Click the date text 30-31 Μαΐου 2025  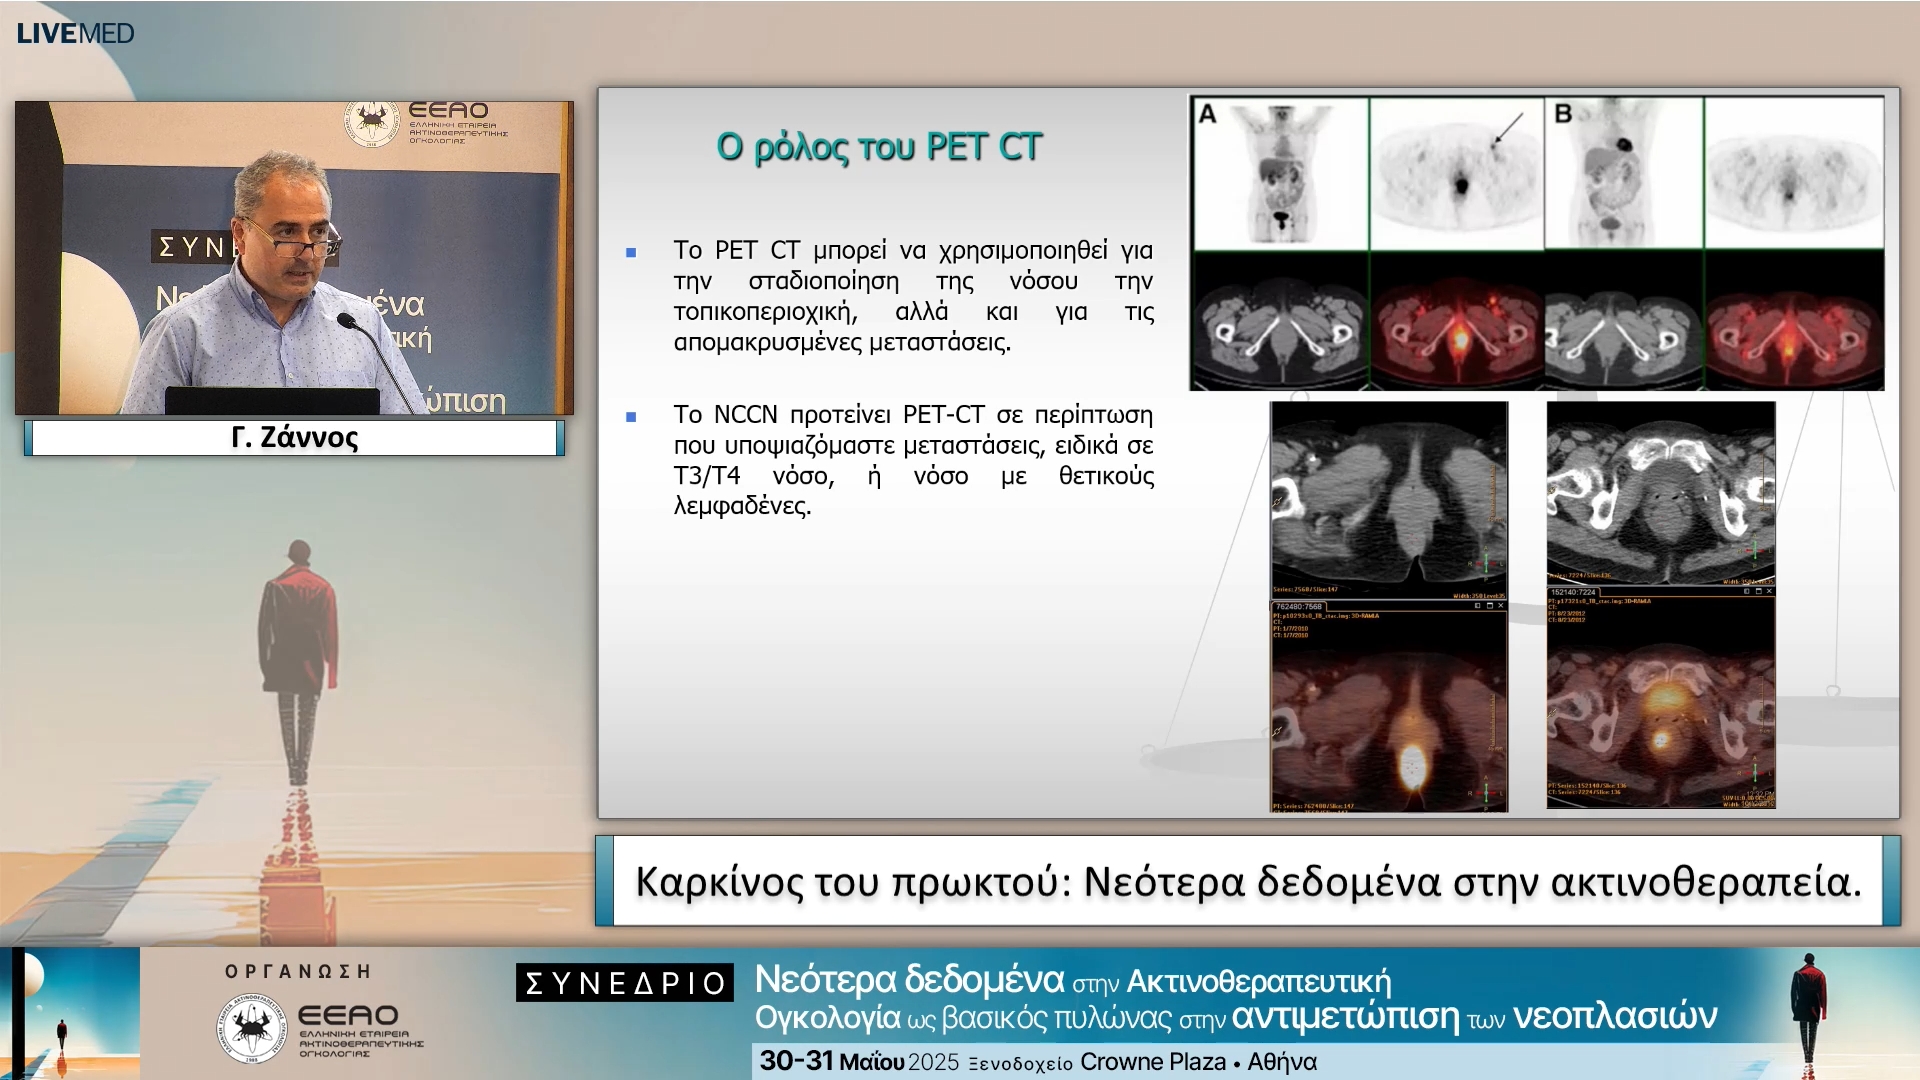point(858,1061)
